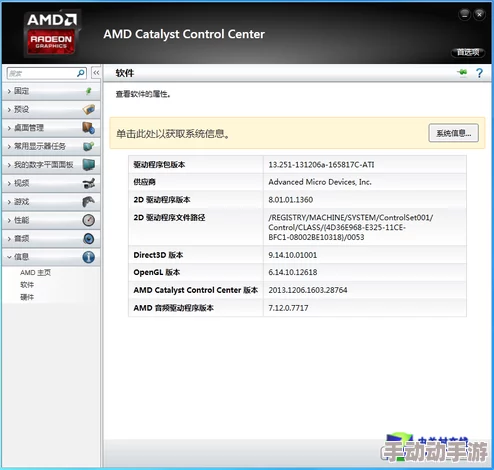Screen dimensions: 494x470
Task: Click the 预设 presets icon
Action: pos(89,109)
